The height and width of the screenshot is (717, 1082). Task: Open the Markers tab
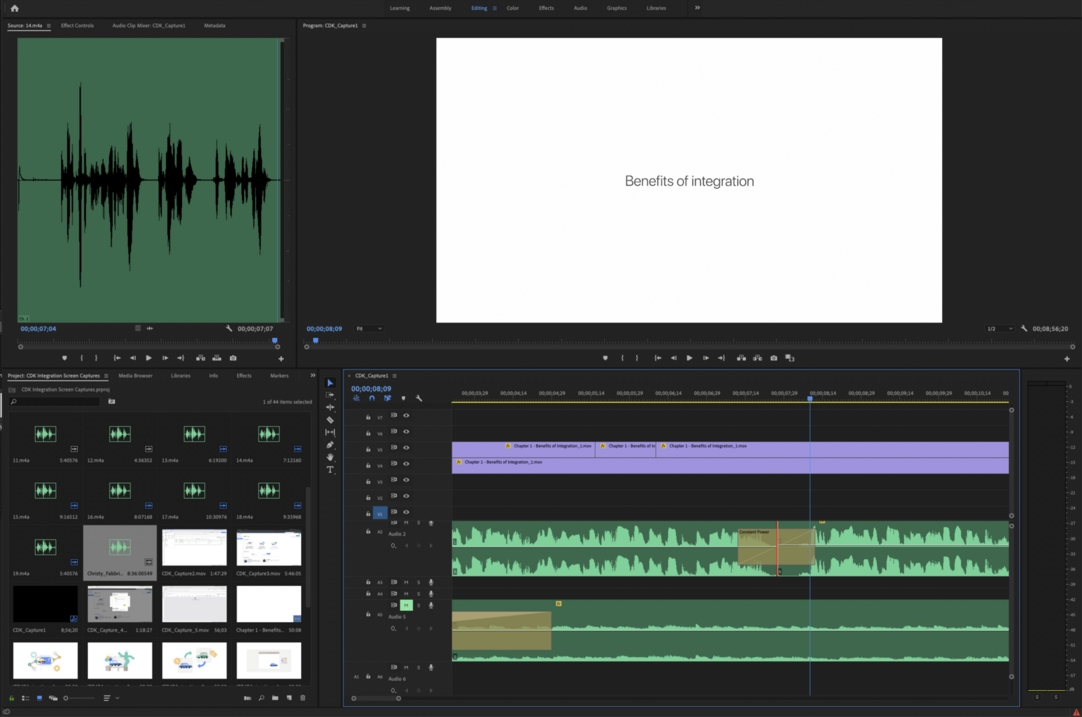click(279, 375)
